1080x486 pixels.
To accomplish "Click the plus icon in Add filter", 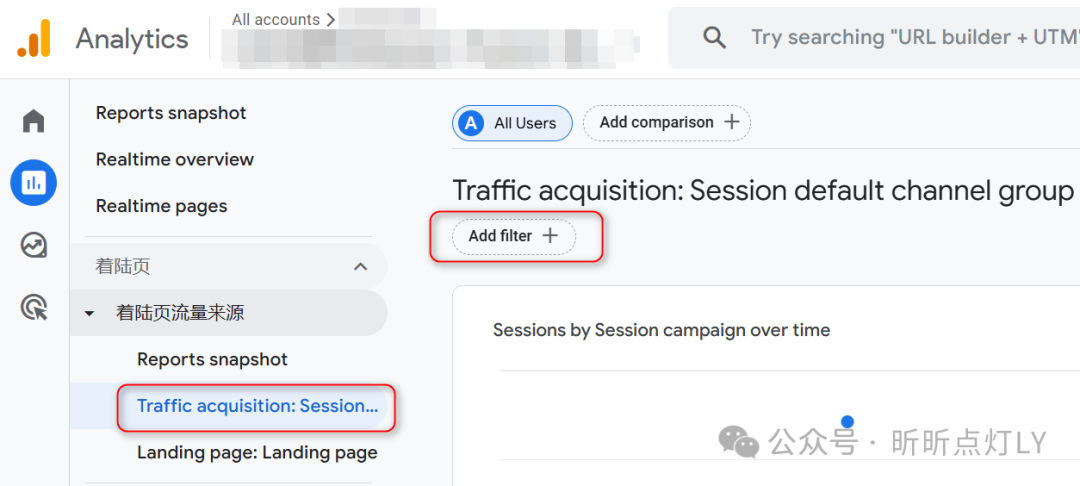I will (550, 236).
